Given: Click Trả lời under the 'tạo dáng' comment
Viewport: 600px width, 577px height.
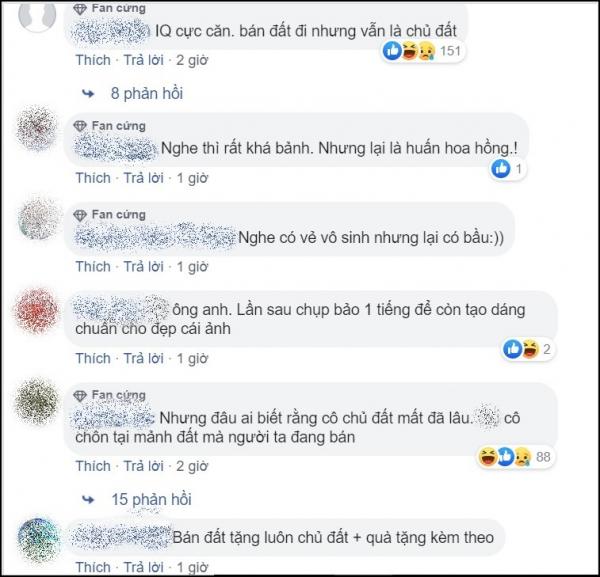Looking at the screenshot, I should 143,359.
